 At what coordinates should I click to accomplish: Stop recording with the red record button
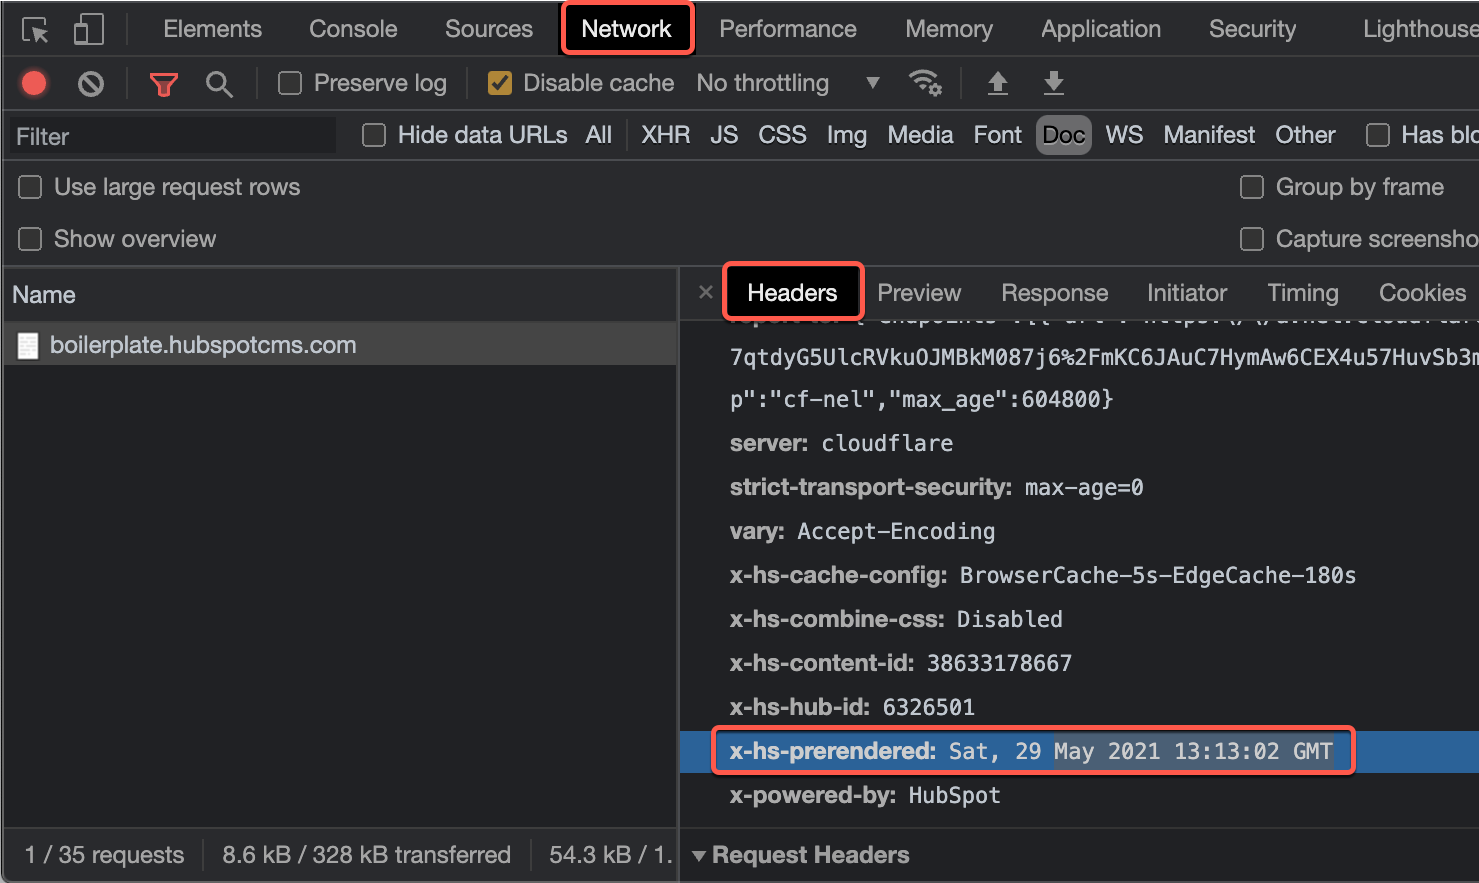tap(34, 83)
